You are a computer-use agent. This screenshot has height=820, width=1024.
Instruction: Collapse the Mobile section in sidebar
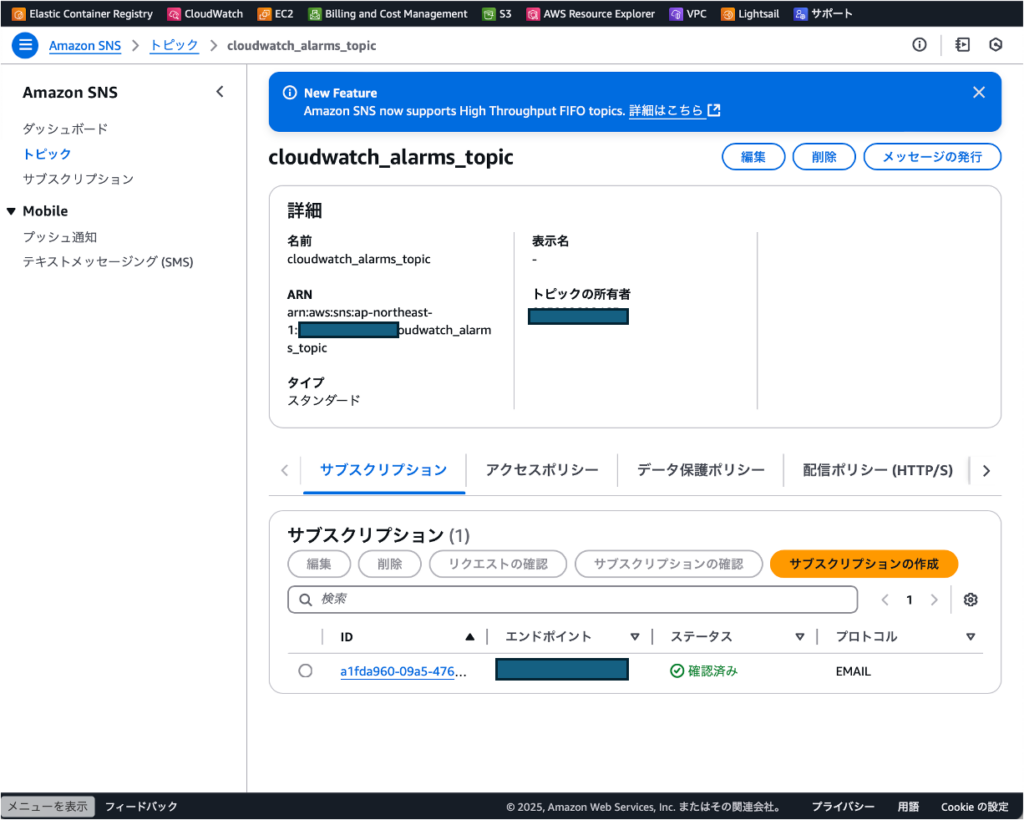11,211
